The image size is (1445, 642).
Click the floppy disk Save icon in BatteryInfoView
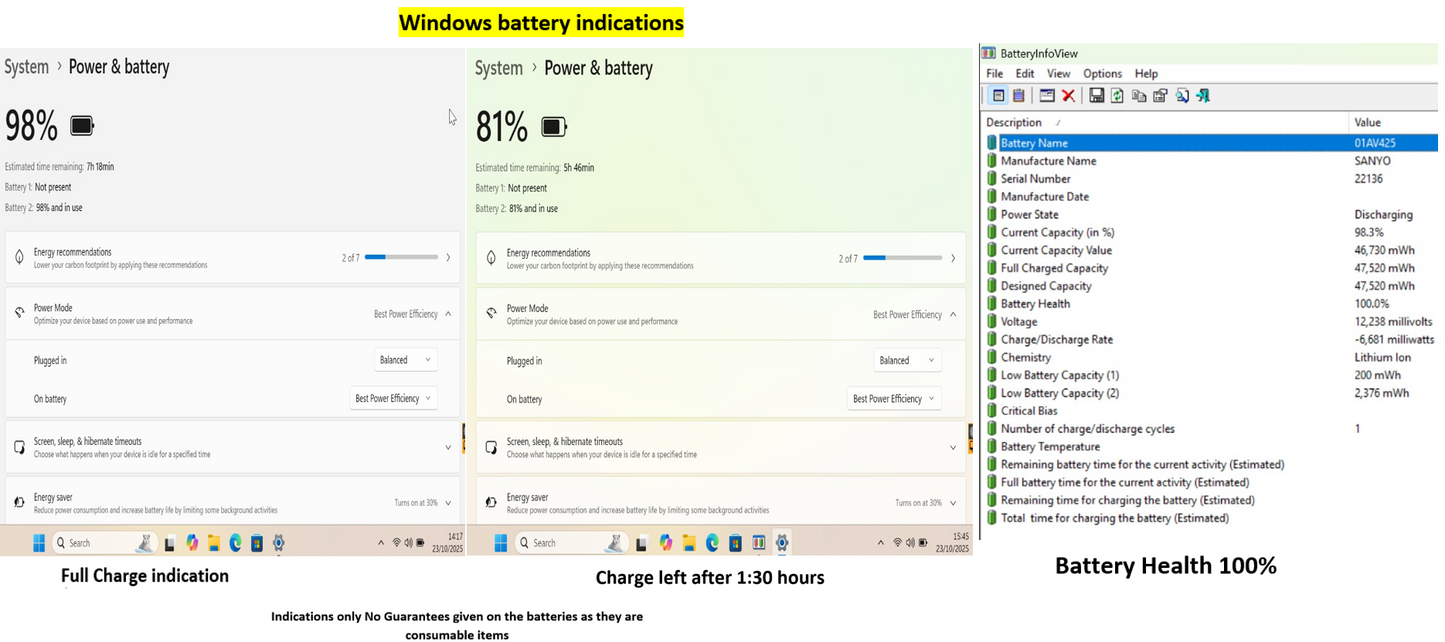[1096, 96]
